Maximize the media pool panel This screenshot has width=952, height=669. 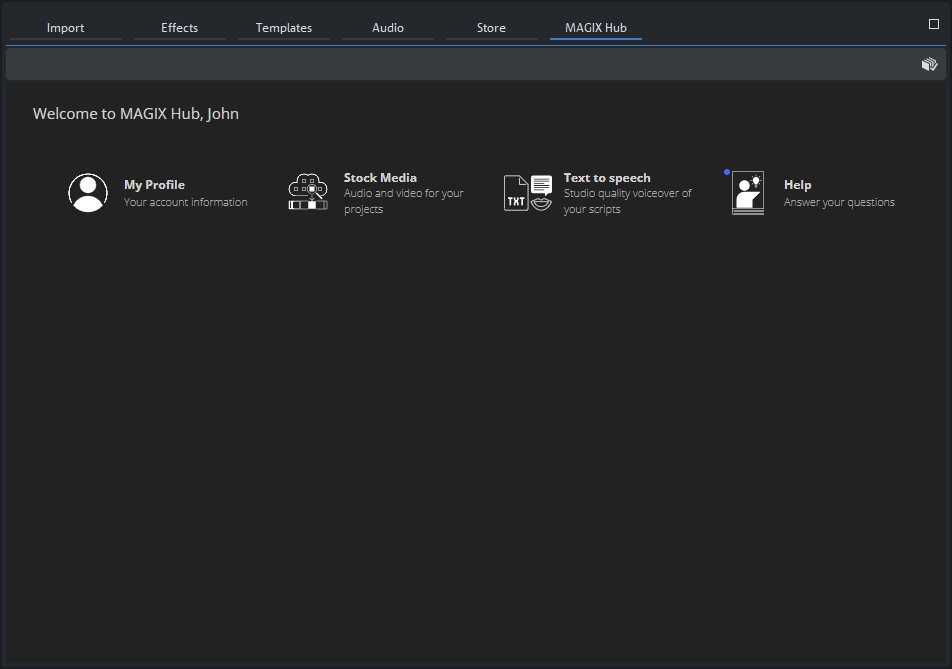(934, 24)
